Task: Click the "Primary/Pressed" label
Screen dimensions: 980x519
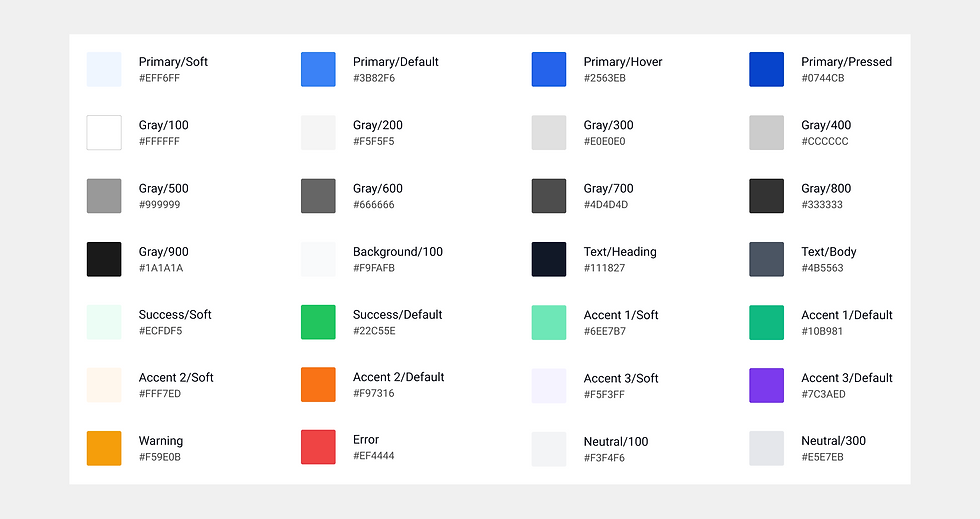Action: pyautogui.click(x=846, y=62)
